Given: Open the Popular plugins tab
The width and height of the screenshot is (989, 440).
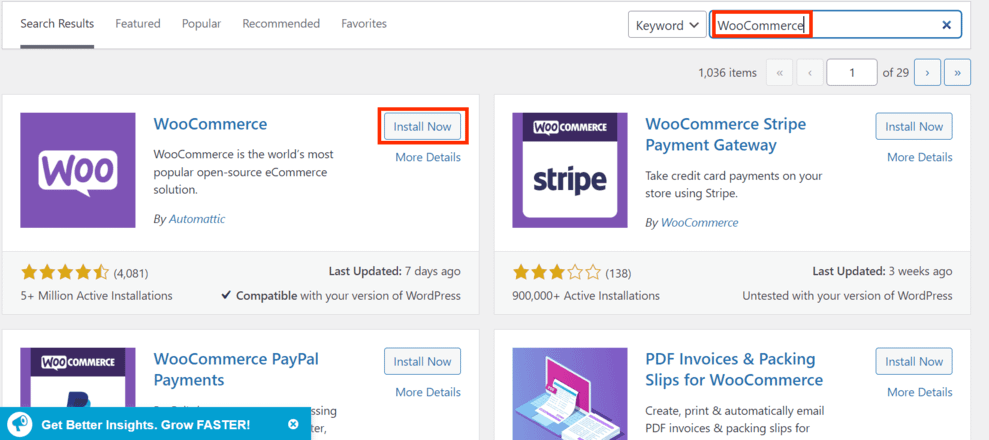Looking at the screenshot, I should (201, 24).
